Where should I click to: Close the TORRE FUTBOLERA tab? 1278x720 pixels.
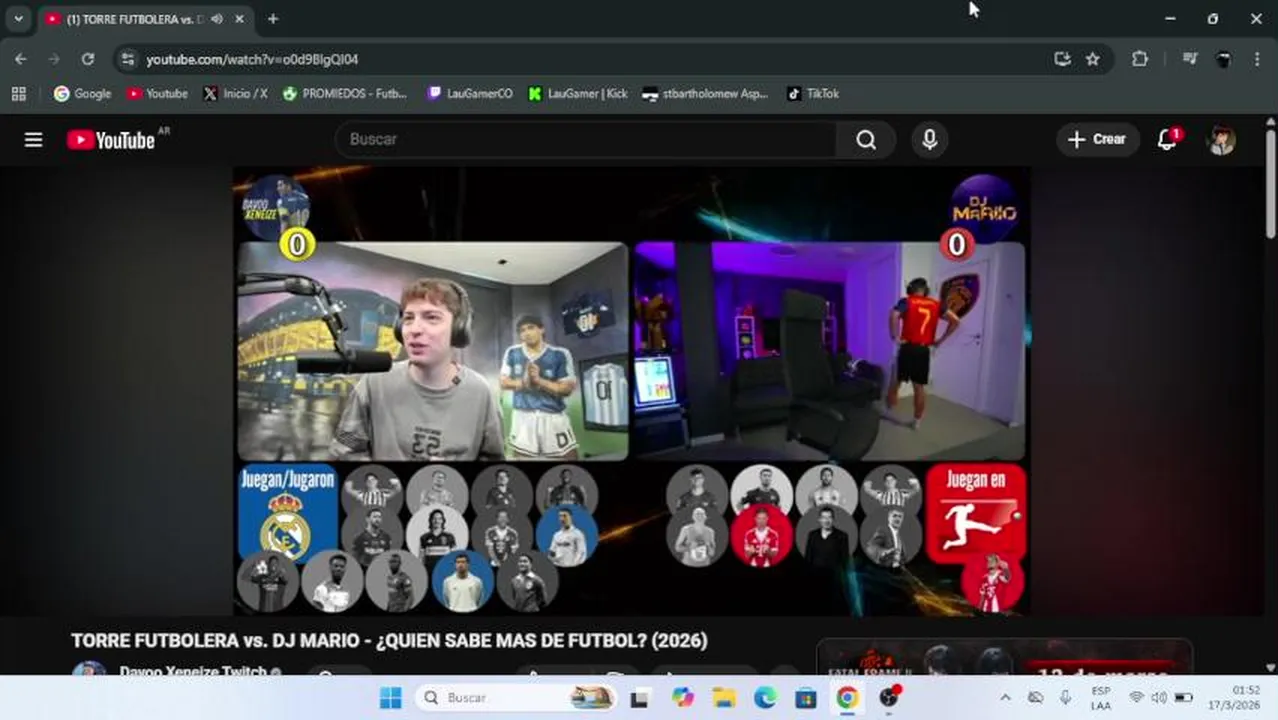(x=240, y=19)
